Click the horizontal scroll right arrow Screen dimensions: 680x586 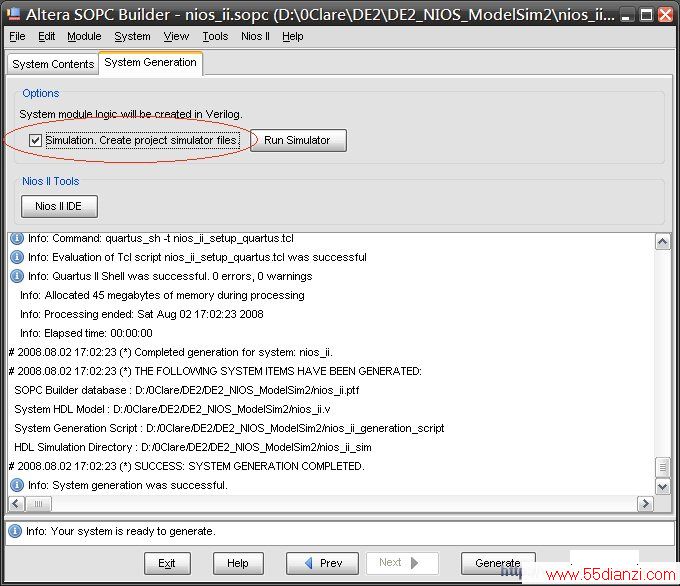pyautogui.click(x=645, y=504)
